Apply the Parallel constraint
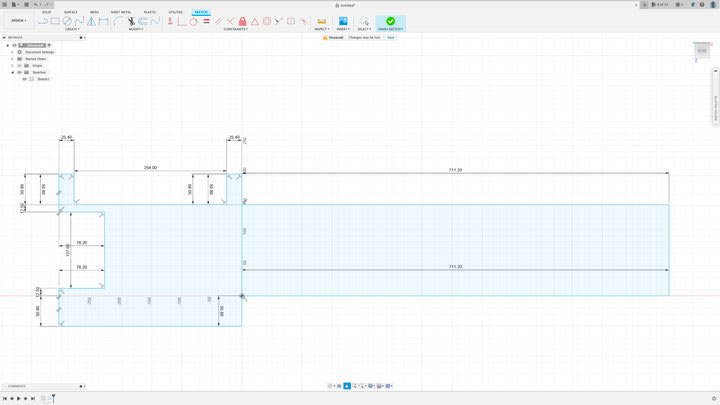 [x=218, y=21]
